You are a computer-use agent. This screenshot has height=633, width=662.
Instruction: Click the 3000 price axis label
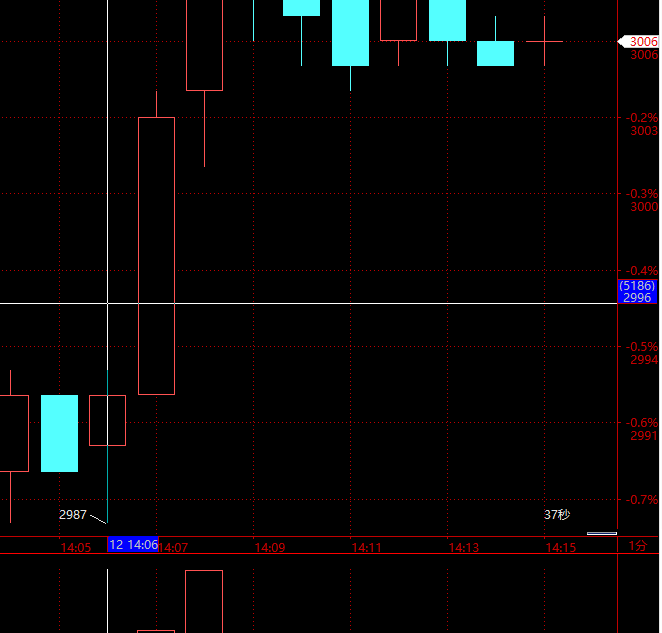[x=644, y=206]
